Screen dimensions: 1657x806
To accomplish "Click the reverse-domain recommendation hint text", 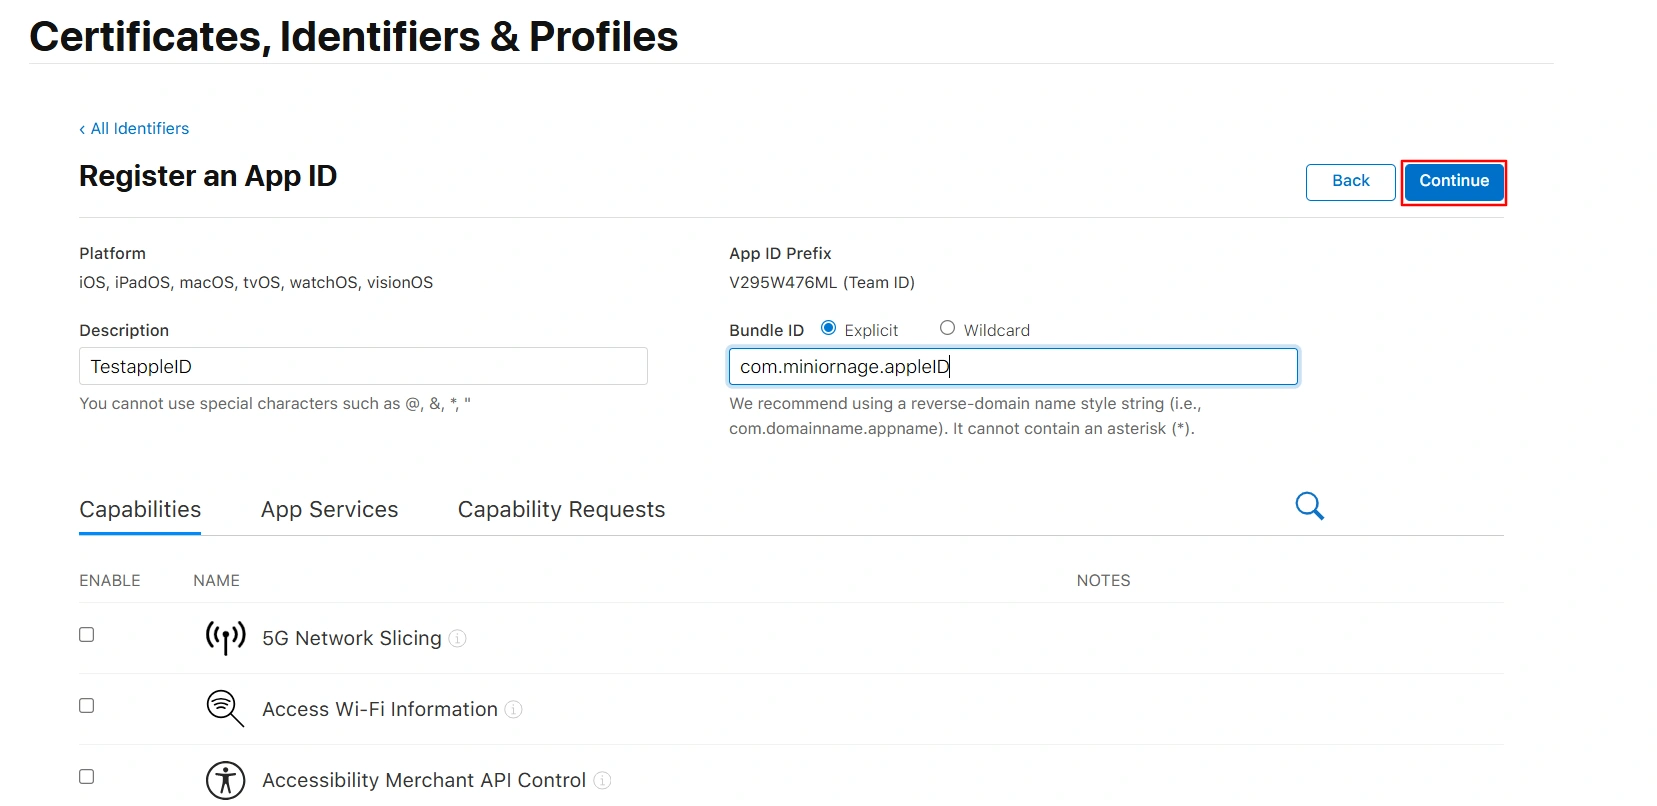I will 965,416.
